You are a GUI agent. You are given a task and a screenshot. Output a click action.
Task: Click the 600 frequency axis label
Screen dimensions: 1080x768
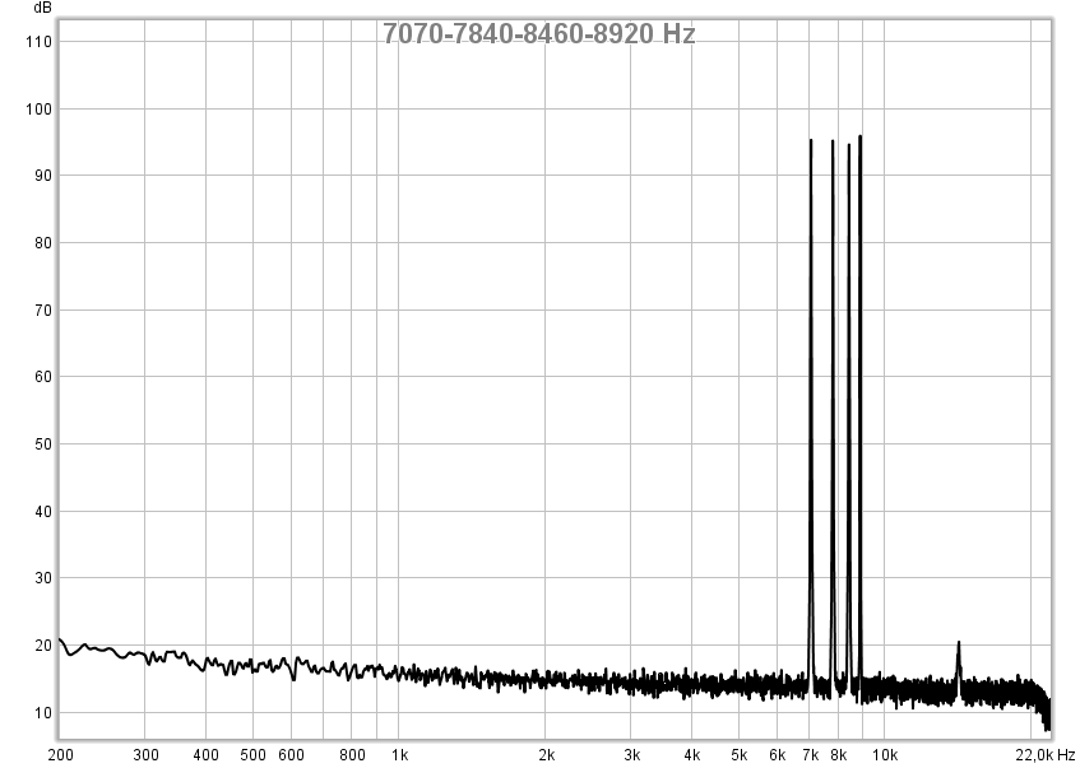click(291, 754)
